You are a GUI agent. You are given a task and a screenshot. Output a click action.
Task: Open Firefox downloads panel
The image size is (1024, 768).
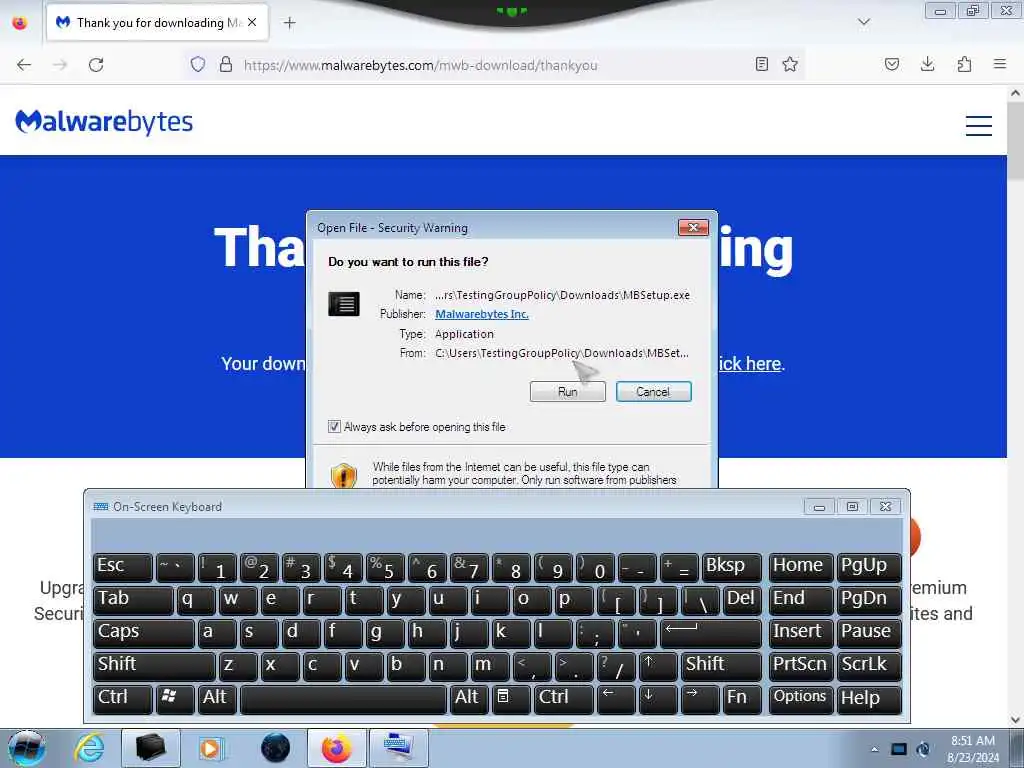click(927, 64)
